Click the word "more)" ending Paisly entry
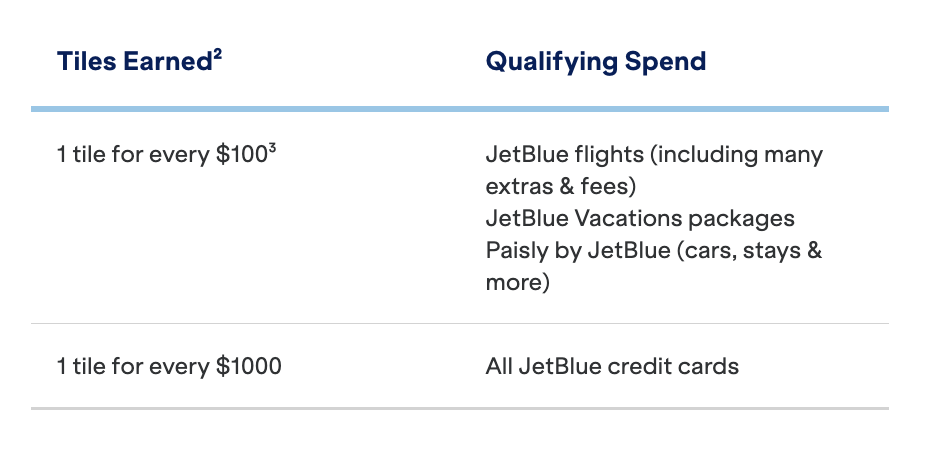This screenshot has width=928, height=452. (x=518, y=282)
